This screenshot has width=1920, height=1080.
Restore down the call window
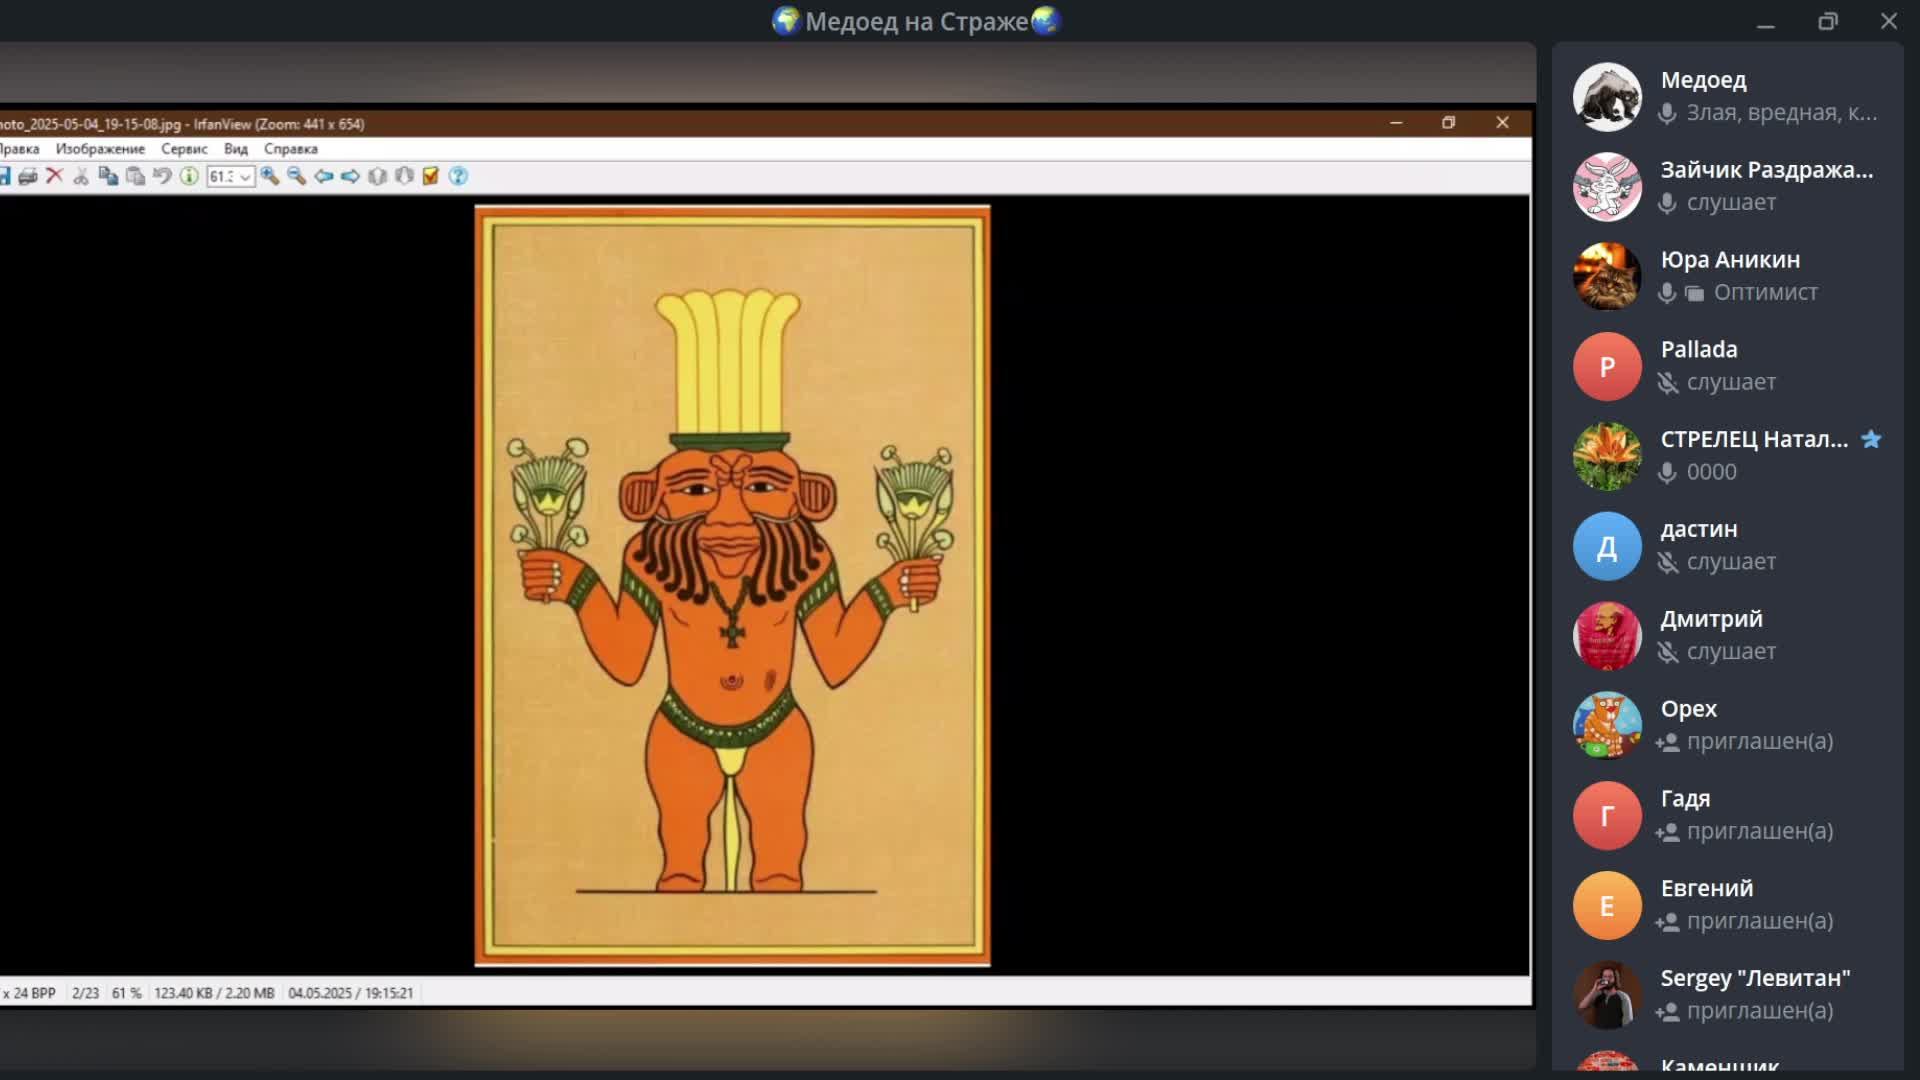point(1828,21)
